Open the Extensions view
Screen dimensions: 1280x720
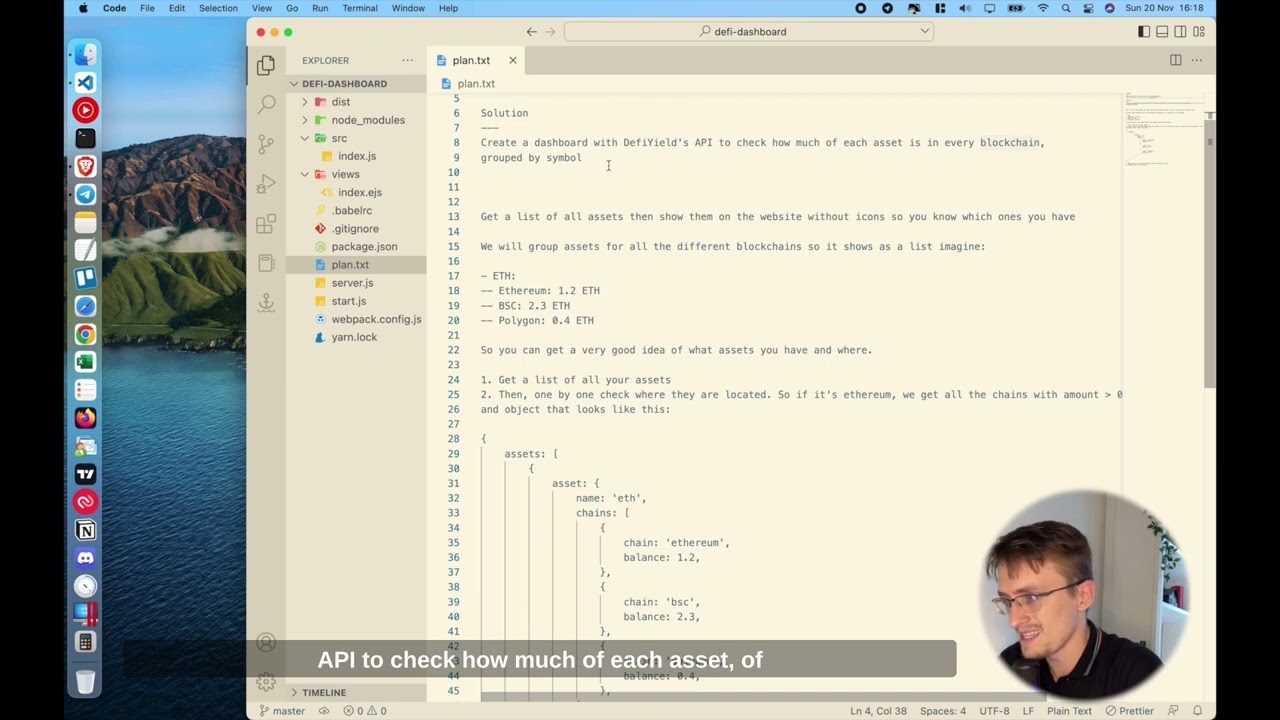(266, 224)
